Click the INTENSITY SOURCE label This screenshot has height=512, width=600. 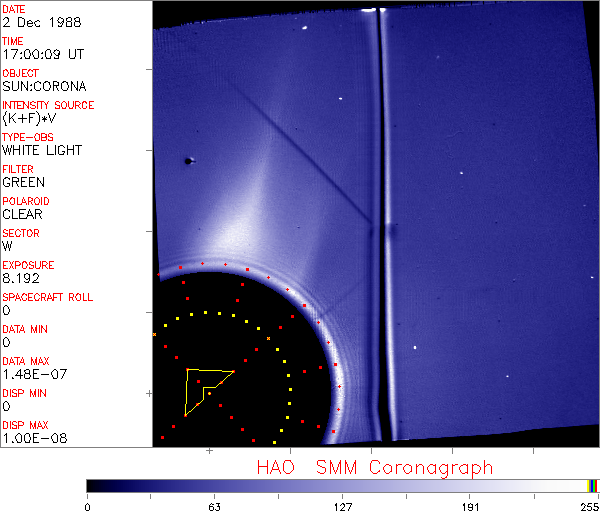(x=48, y=105)
